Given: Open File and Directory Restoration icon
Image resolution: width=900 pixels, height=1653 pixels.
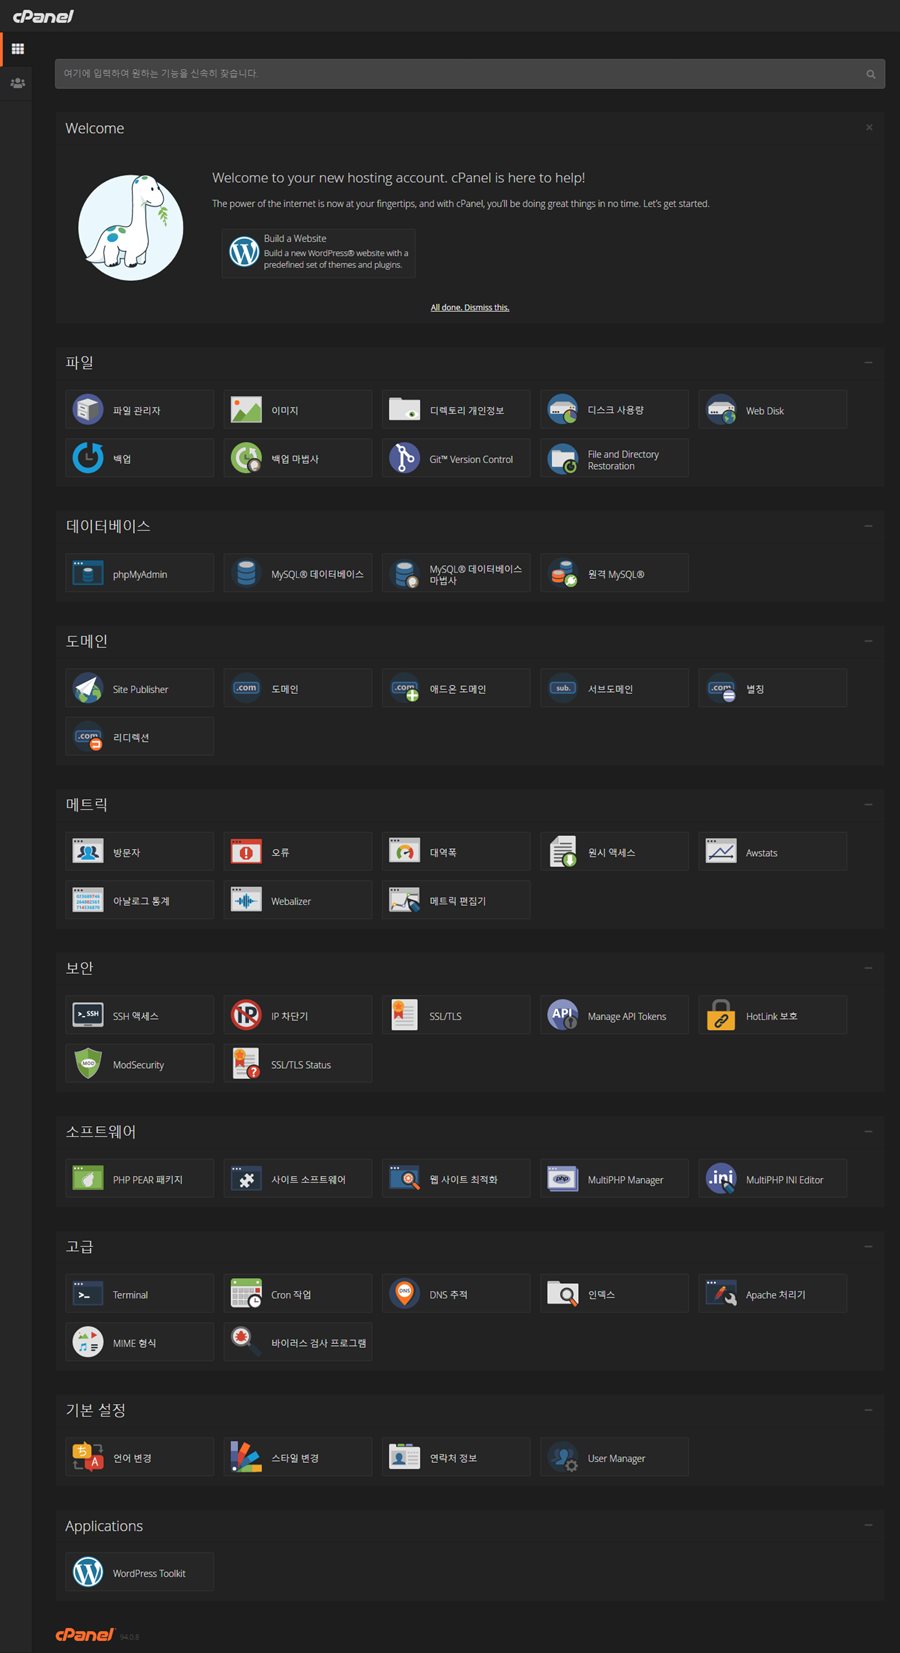Looking at the screenshot, I should click(562, 458).
